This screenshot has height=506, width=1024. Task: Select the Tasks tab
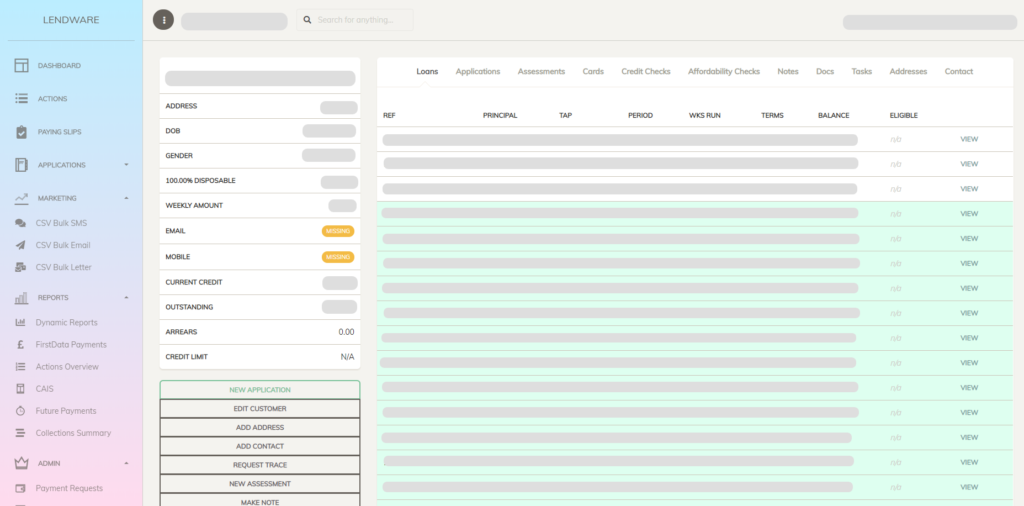click(x=861, y=72)
